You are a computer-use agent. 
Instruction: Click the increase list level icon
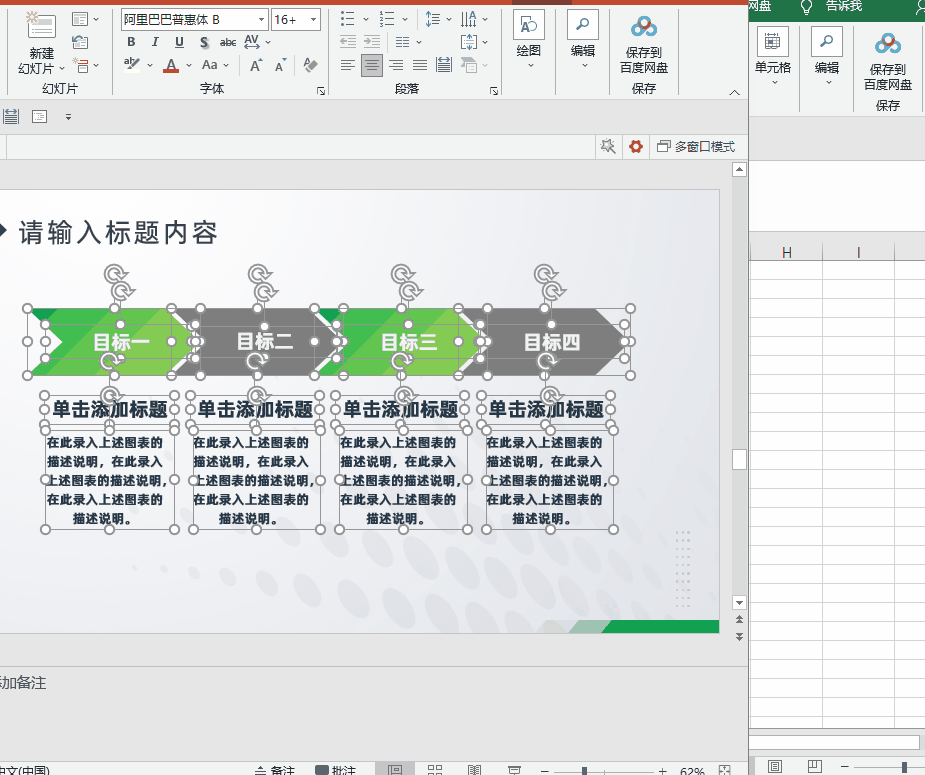(372, 42)
